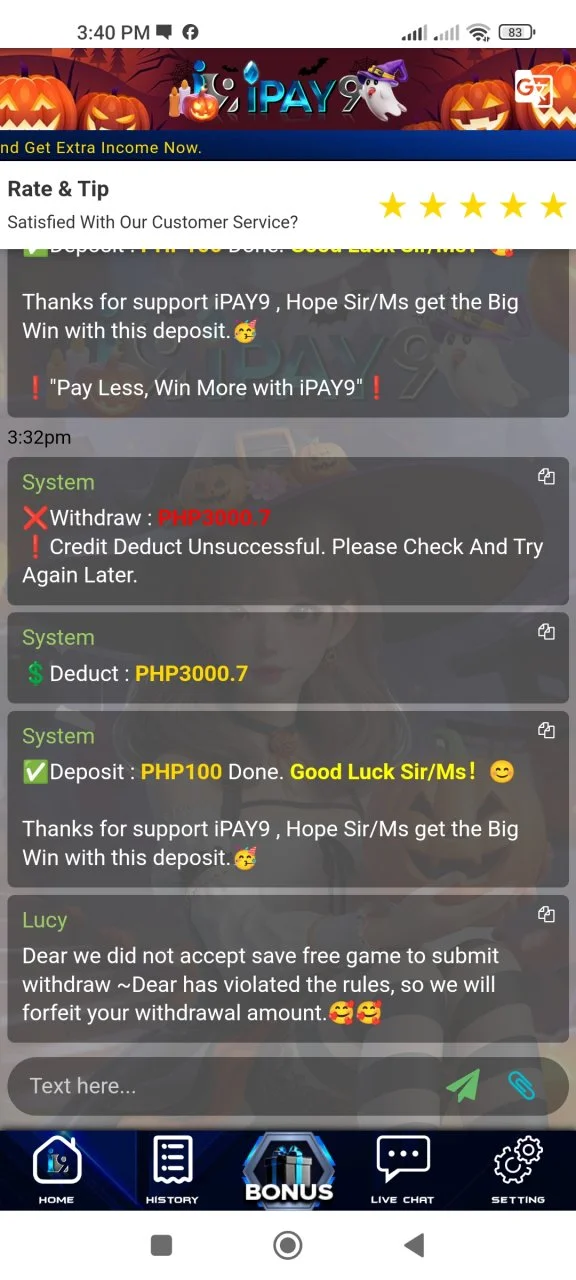Copy Lucy's message about forfeited withdrawal
576x1280 pixels.
coord(546,914)
